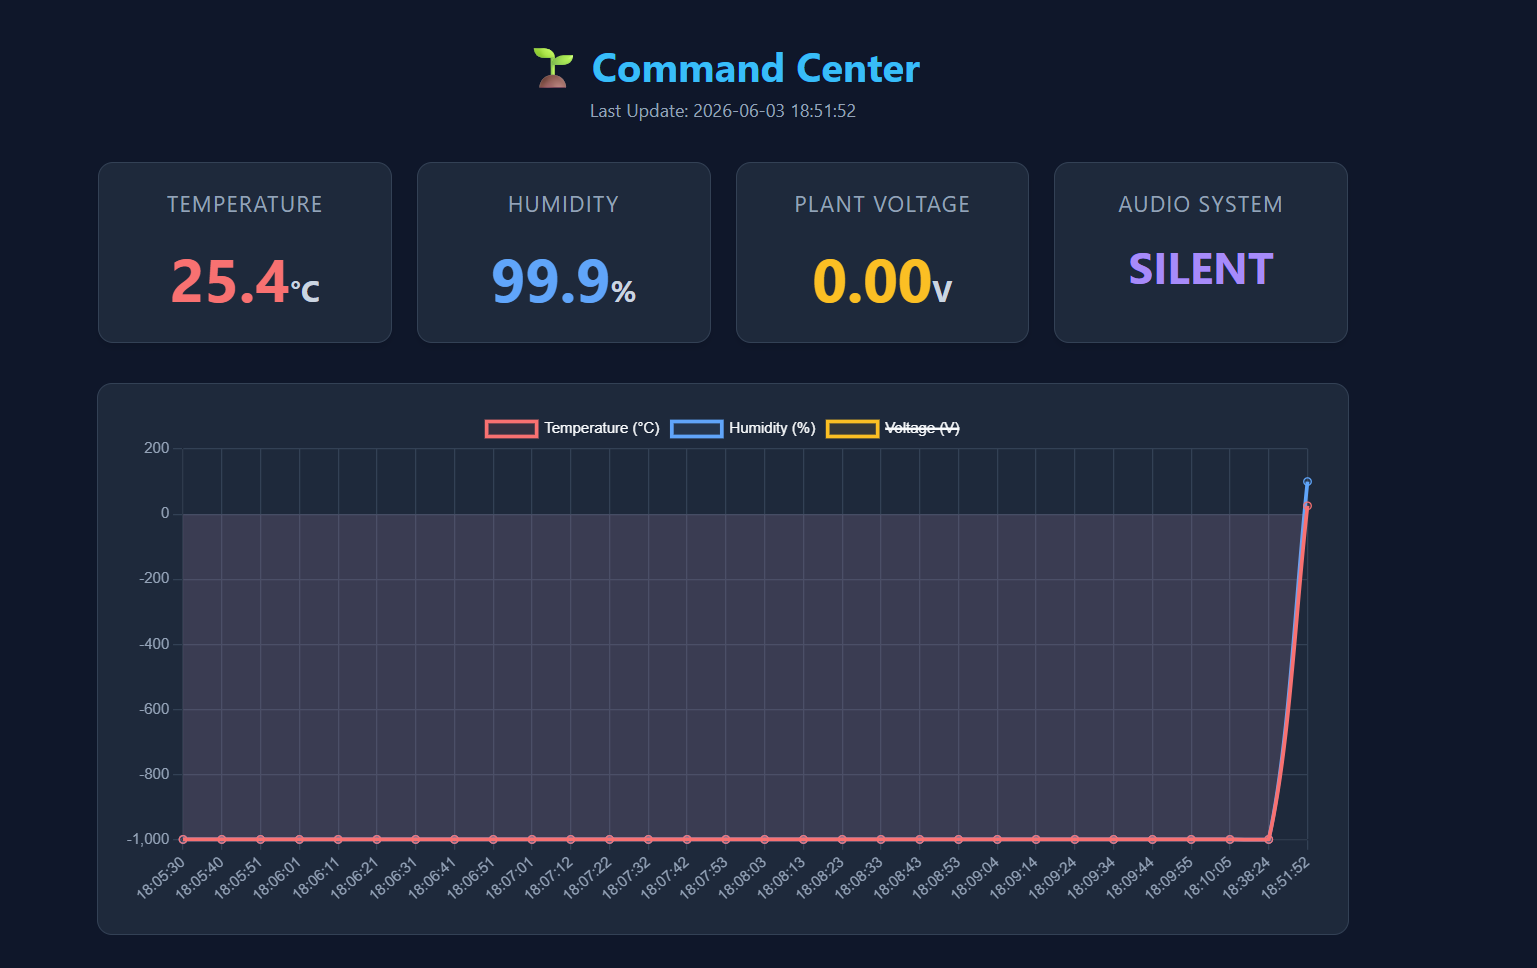Click the 18:10:05 time axis label
Screen dimensions: 1537x968
(x=1208, y=877)
